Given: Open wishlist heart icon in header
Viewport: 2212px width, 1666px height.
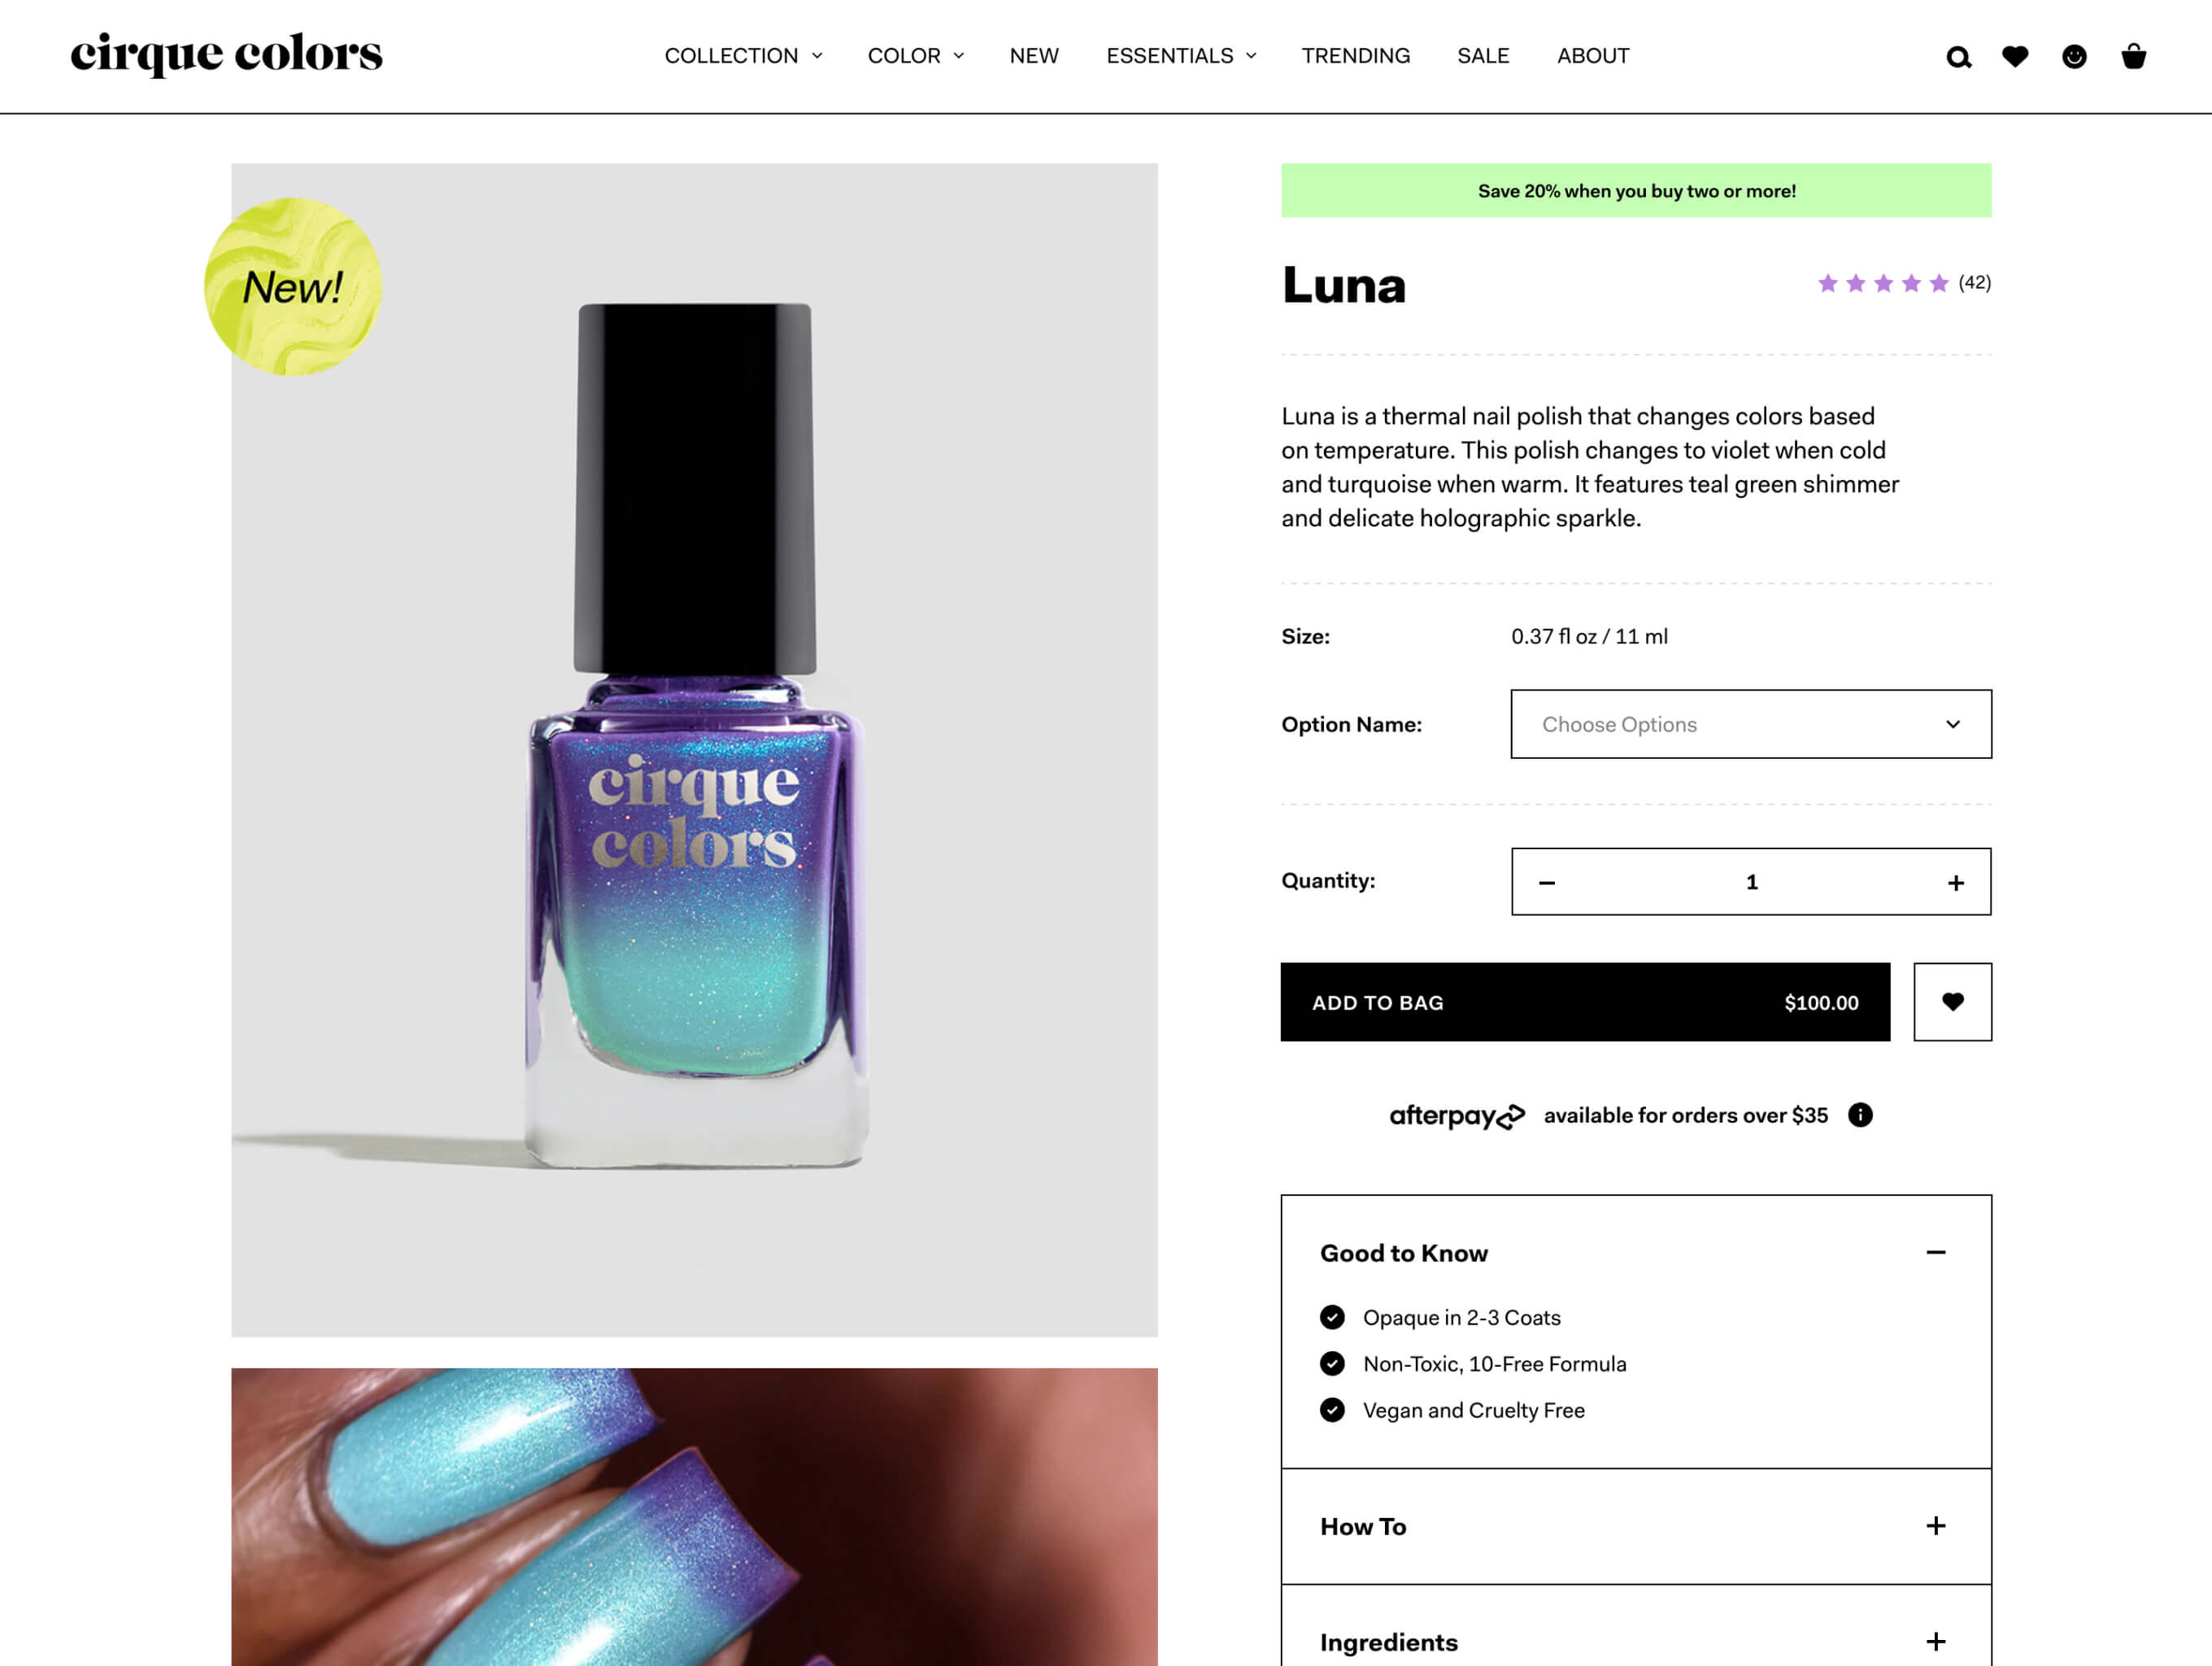Looking at the screenshot, I should [2015, 56].
